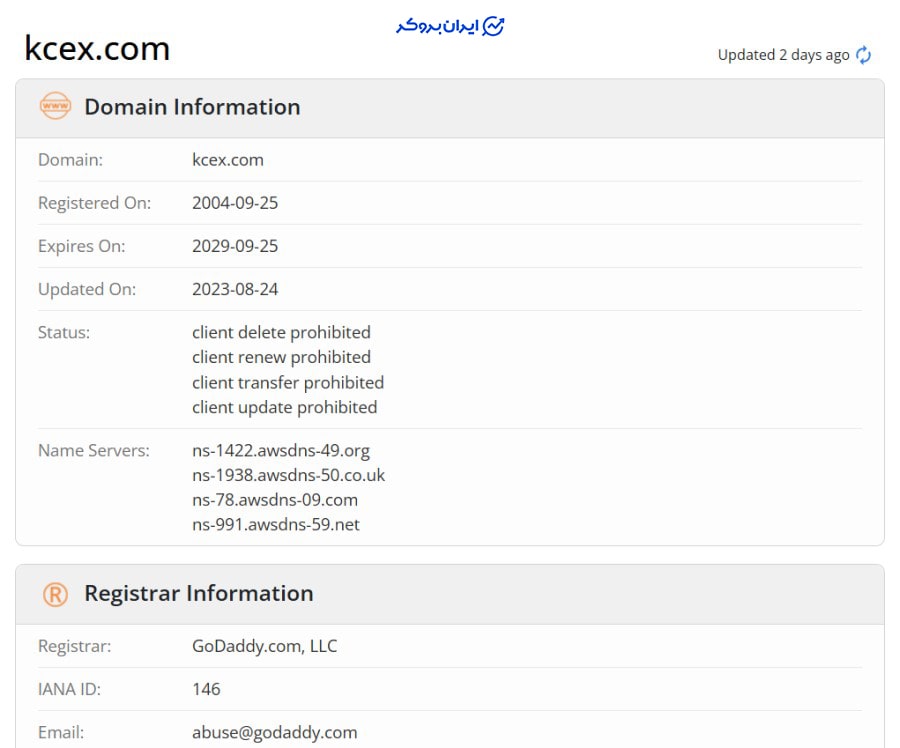Image resolution: width=900 pixels, height=748 pixels.
Task: Select expiry date 2029-09-25
Action: coord(235,246)
